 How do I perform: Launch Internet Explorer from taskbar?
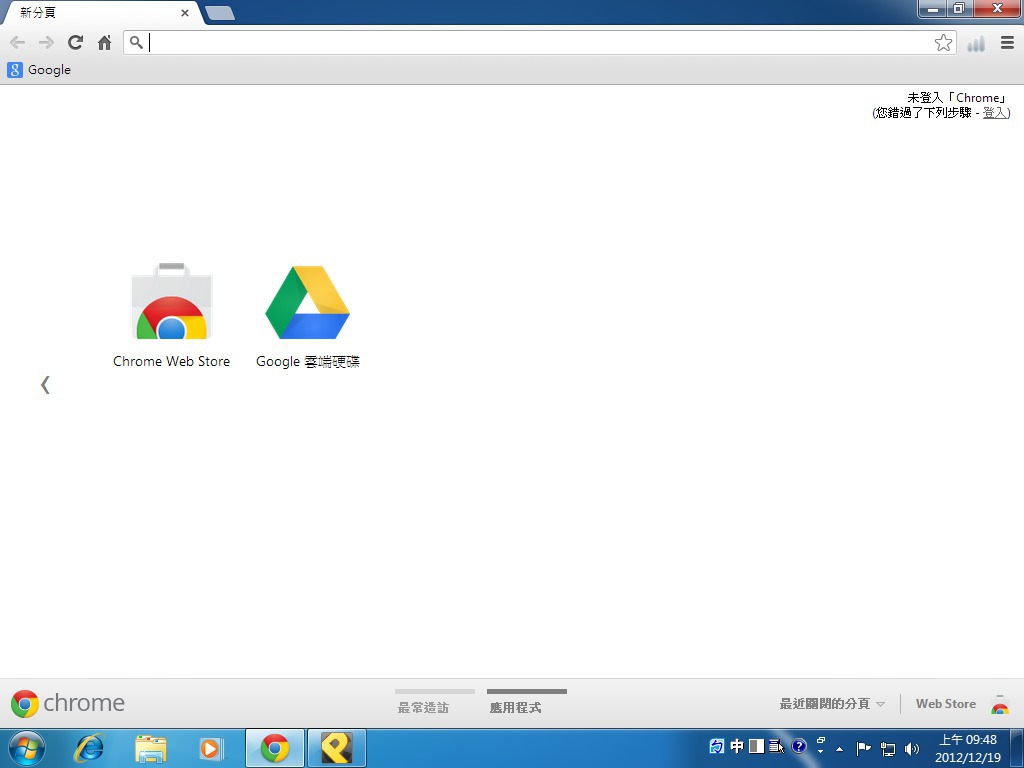[x=89, y=748]
